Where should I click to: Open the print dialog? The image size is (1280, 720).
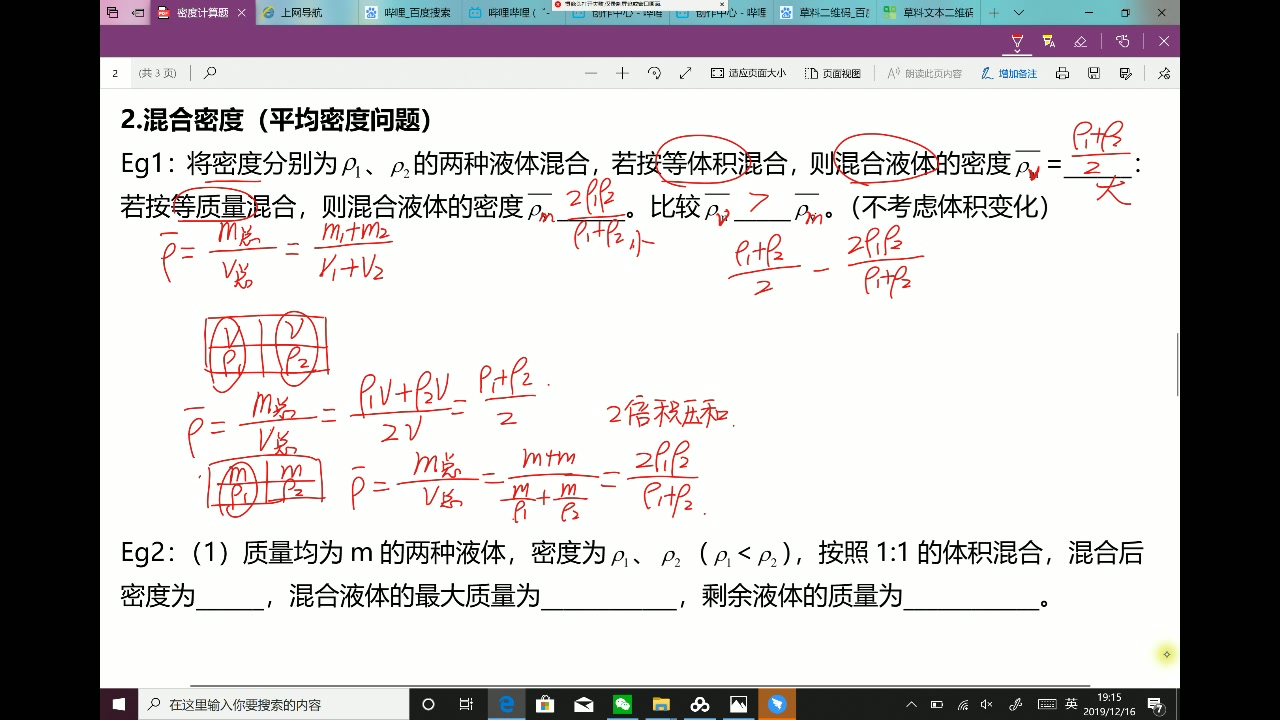coord(1062,73)
